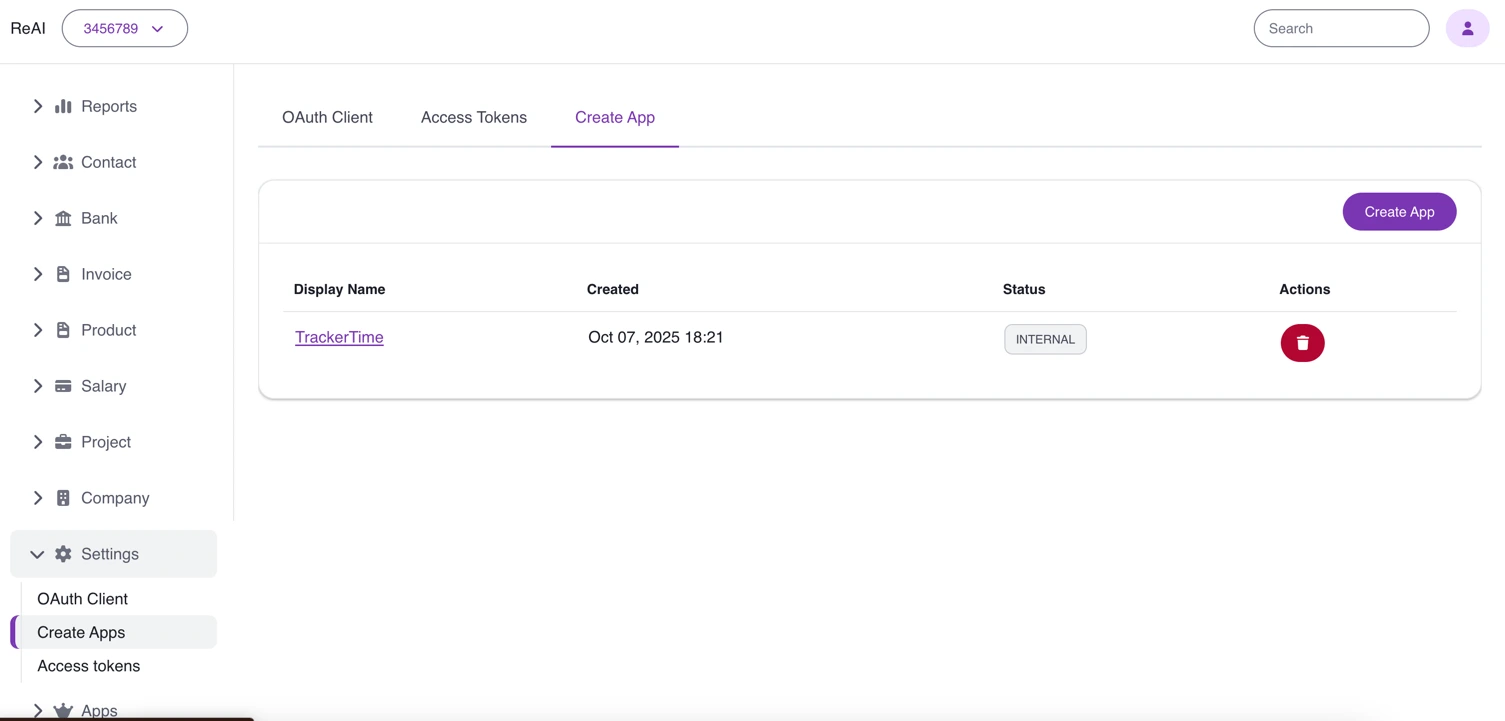Open the user profile avatar icon
Image resolution: width=1505 pixels, height=721 pixels.
[1467, 28]
